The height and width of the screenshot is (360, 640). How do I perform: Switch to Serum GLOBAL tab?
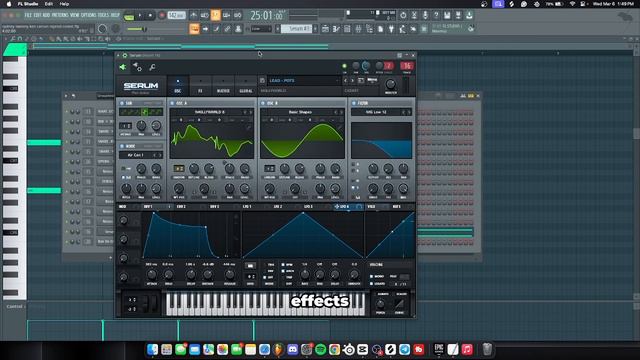[246, 86]
